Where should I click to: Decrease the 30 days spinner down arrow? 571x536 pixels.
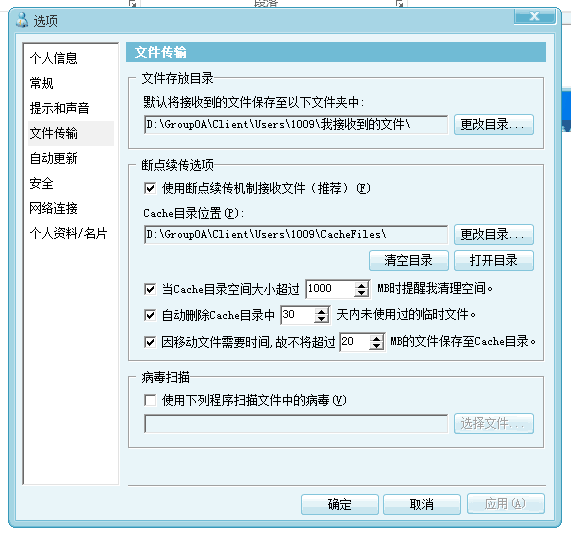tap(321, 319)
